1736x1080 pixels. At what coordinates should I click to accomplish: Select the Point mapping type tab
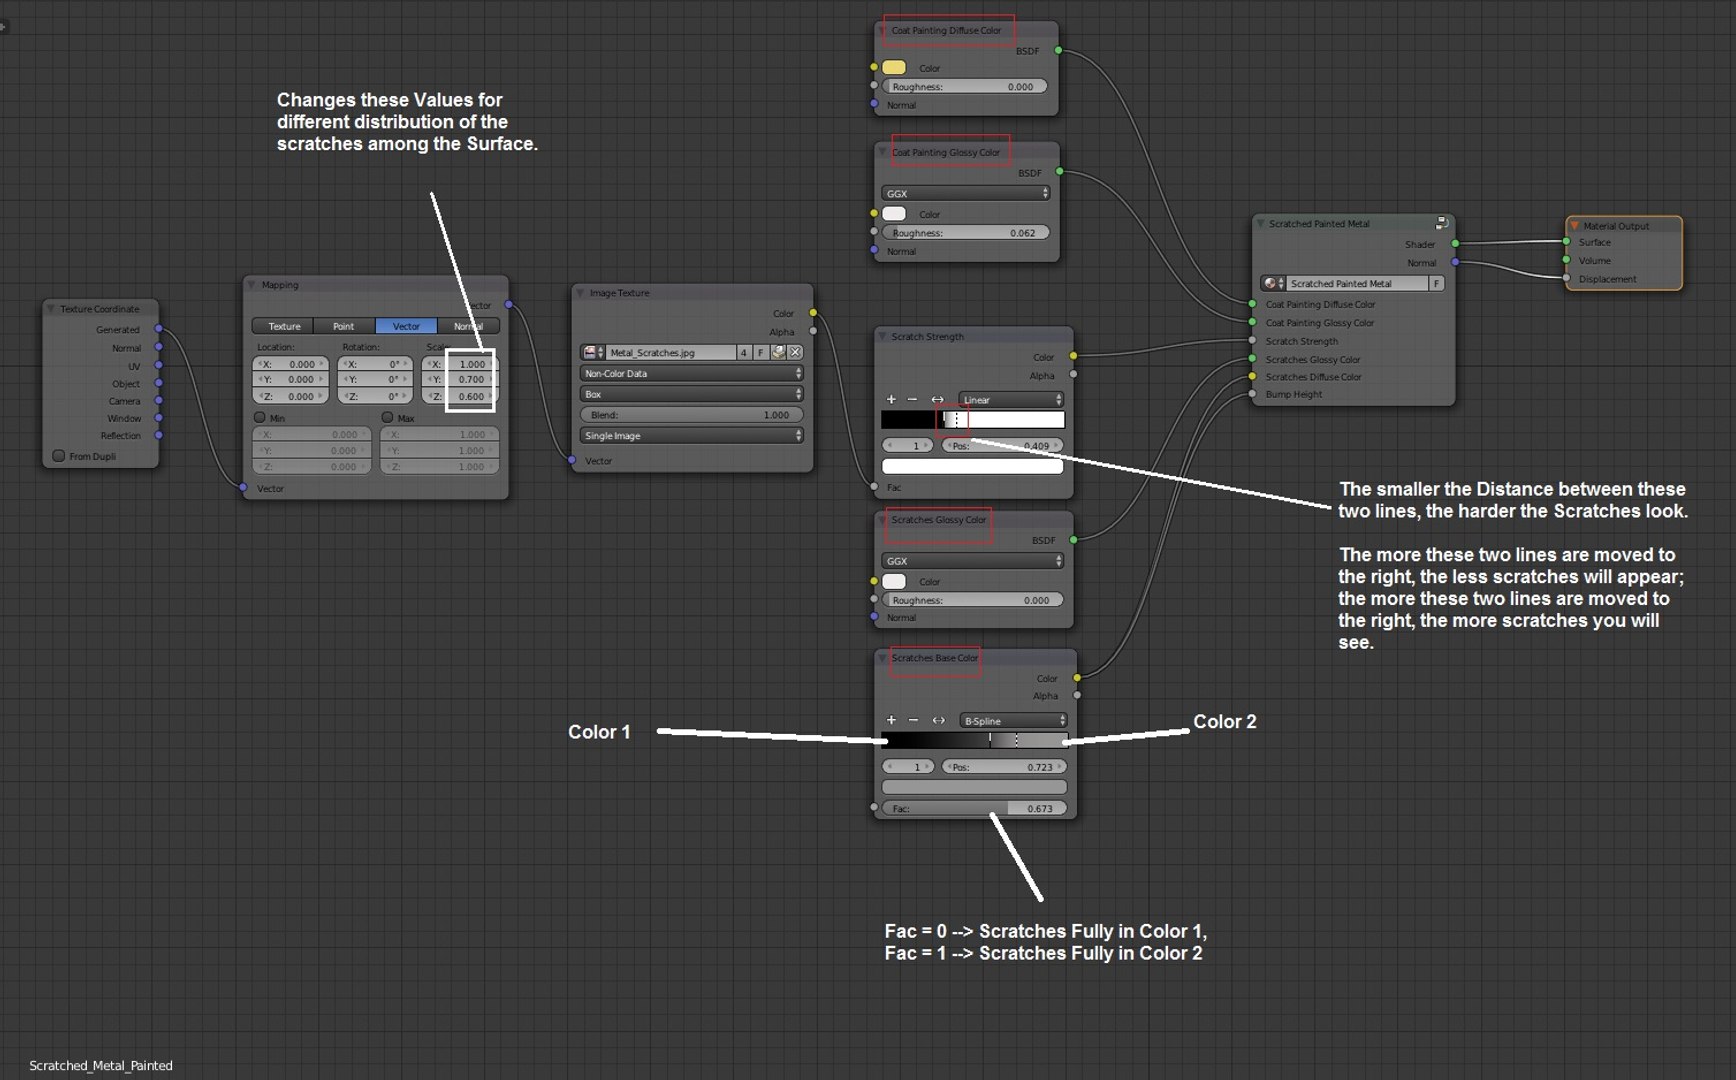(344, 326)
